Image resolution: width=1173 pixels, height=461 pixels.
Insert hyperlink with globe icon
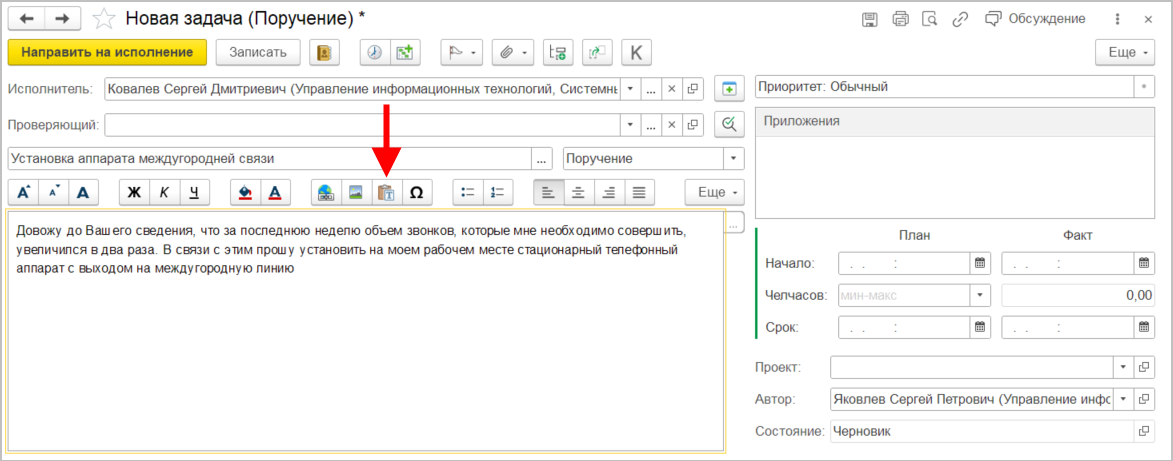(x=326, y=192)
